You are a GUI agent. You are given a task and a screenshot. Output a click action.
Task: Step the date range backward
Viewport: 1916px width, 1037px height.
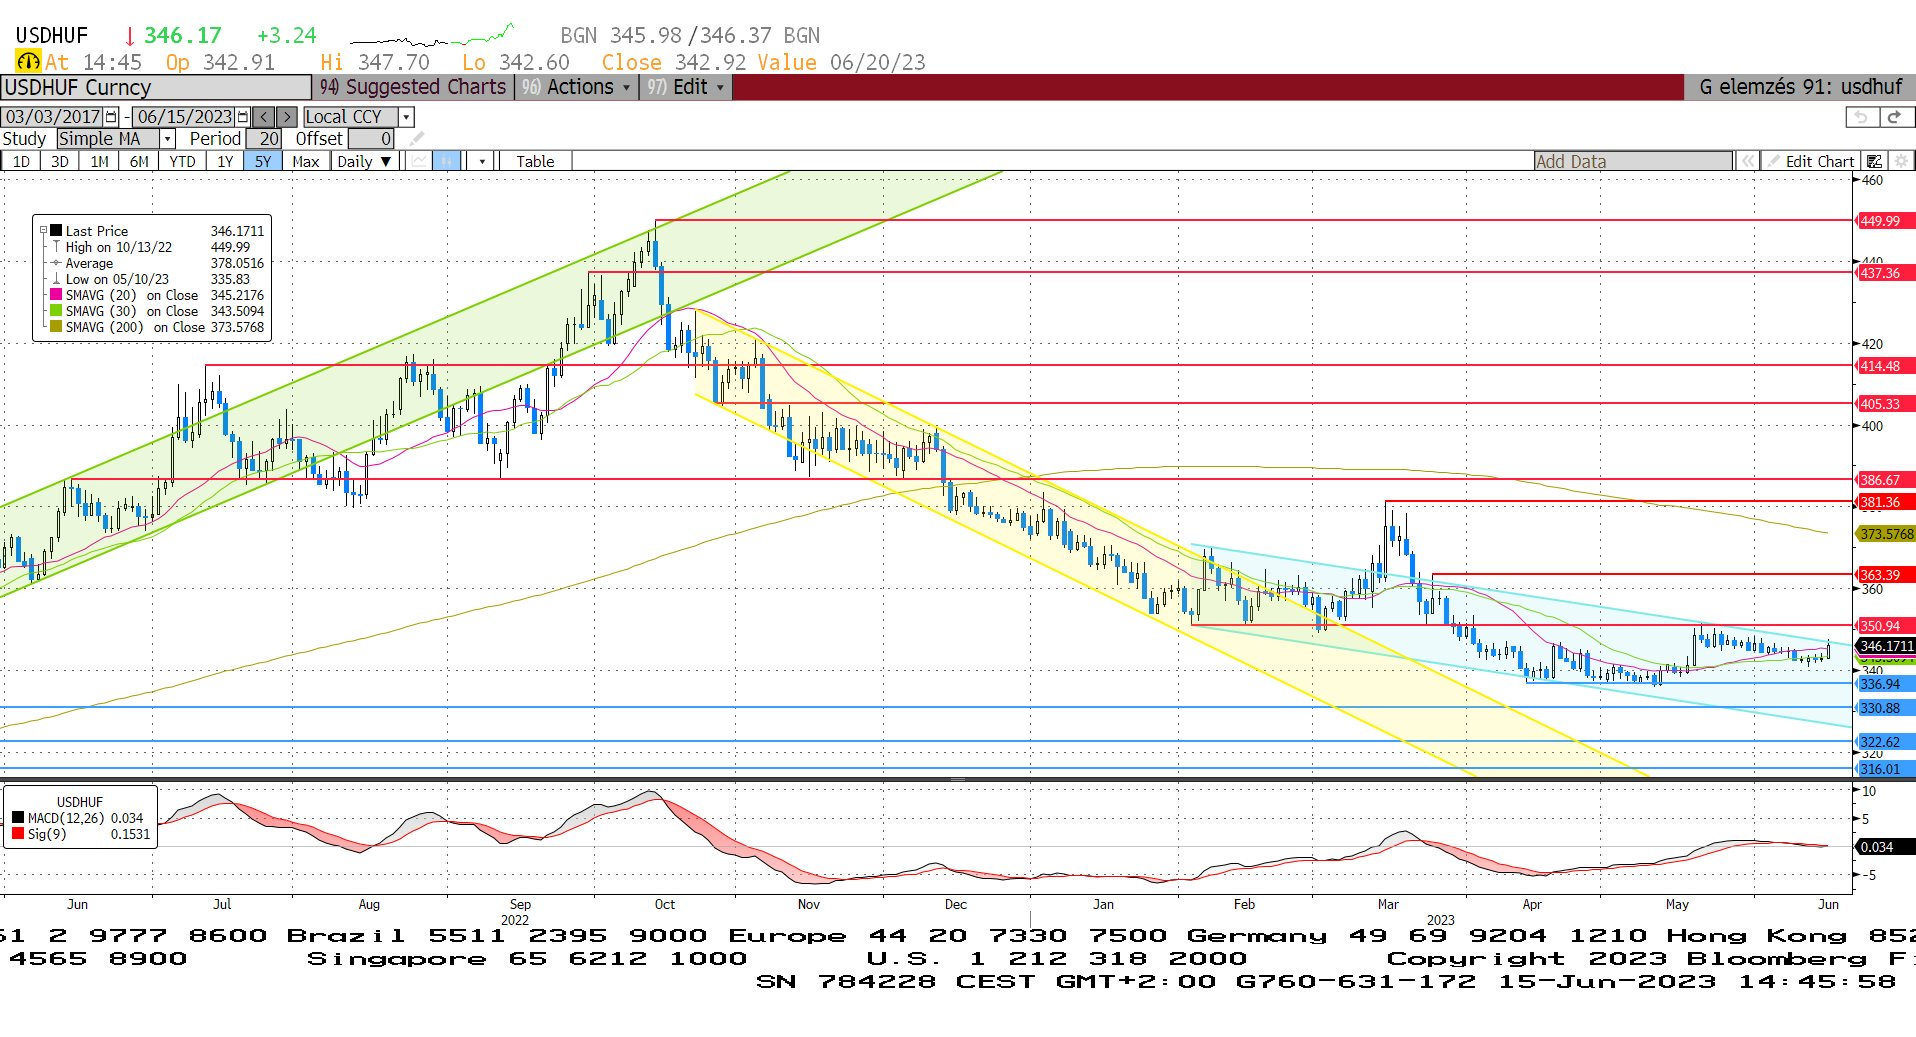263,117
